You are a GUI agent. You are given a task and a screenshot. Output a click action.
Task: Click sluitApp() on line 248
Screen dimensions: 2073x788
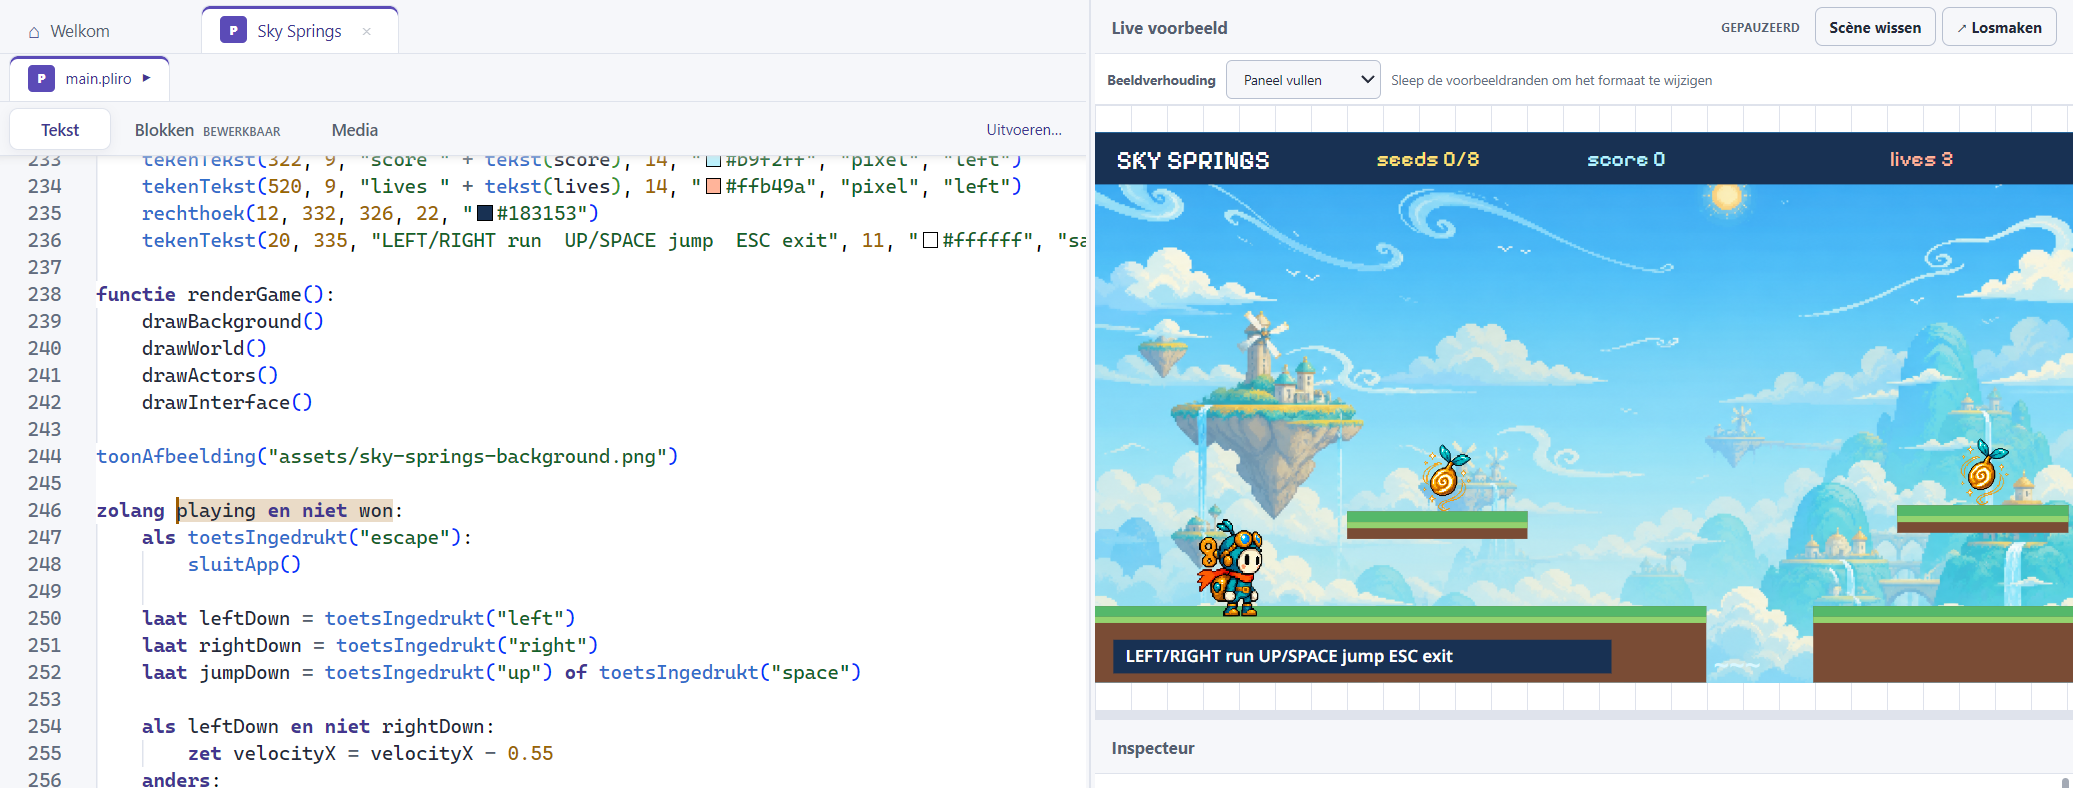[244, 564]
